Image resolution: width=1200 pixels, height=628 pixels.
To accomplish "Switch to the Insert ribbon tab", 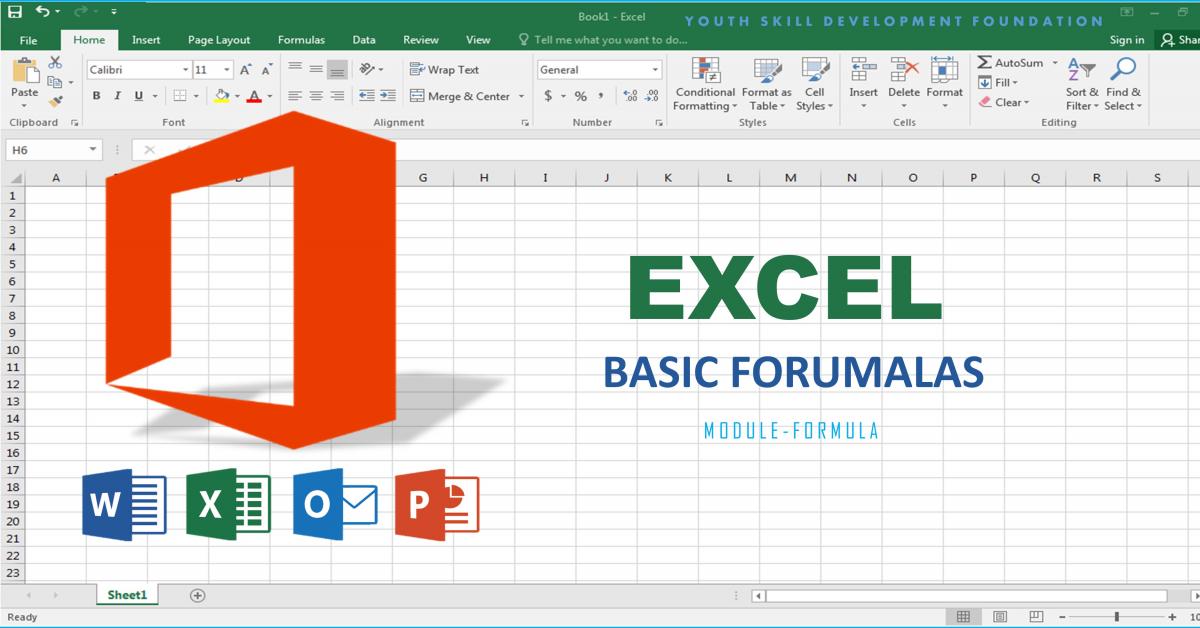I will pos(146,40).
